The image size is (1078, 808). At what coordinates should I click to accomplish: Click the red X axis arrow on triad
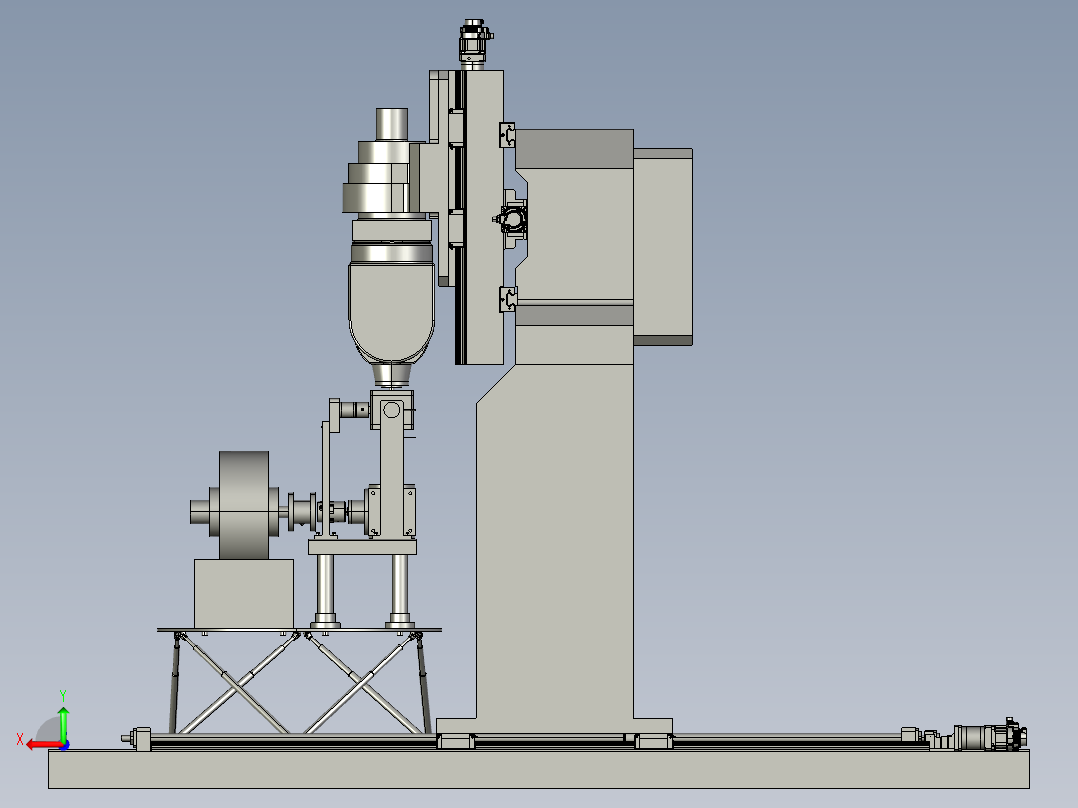(43, 745)
